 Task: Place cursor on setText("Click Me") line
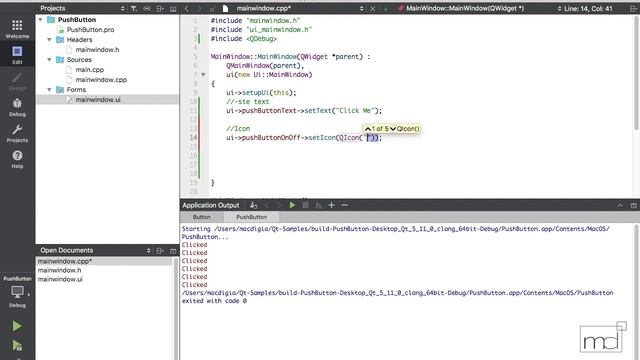(304, 111)
